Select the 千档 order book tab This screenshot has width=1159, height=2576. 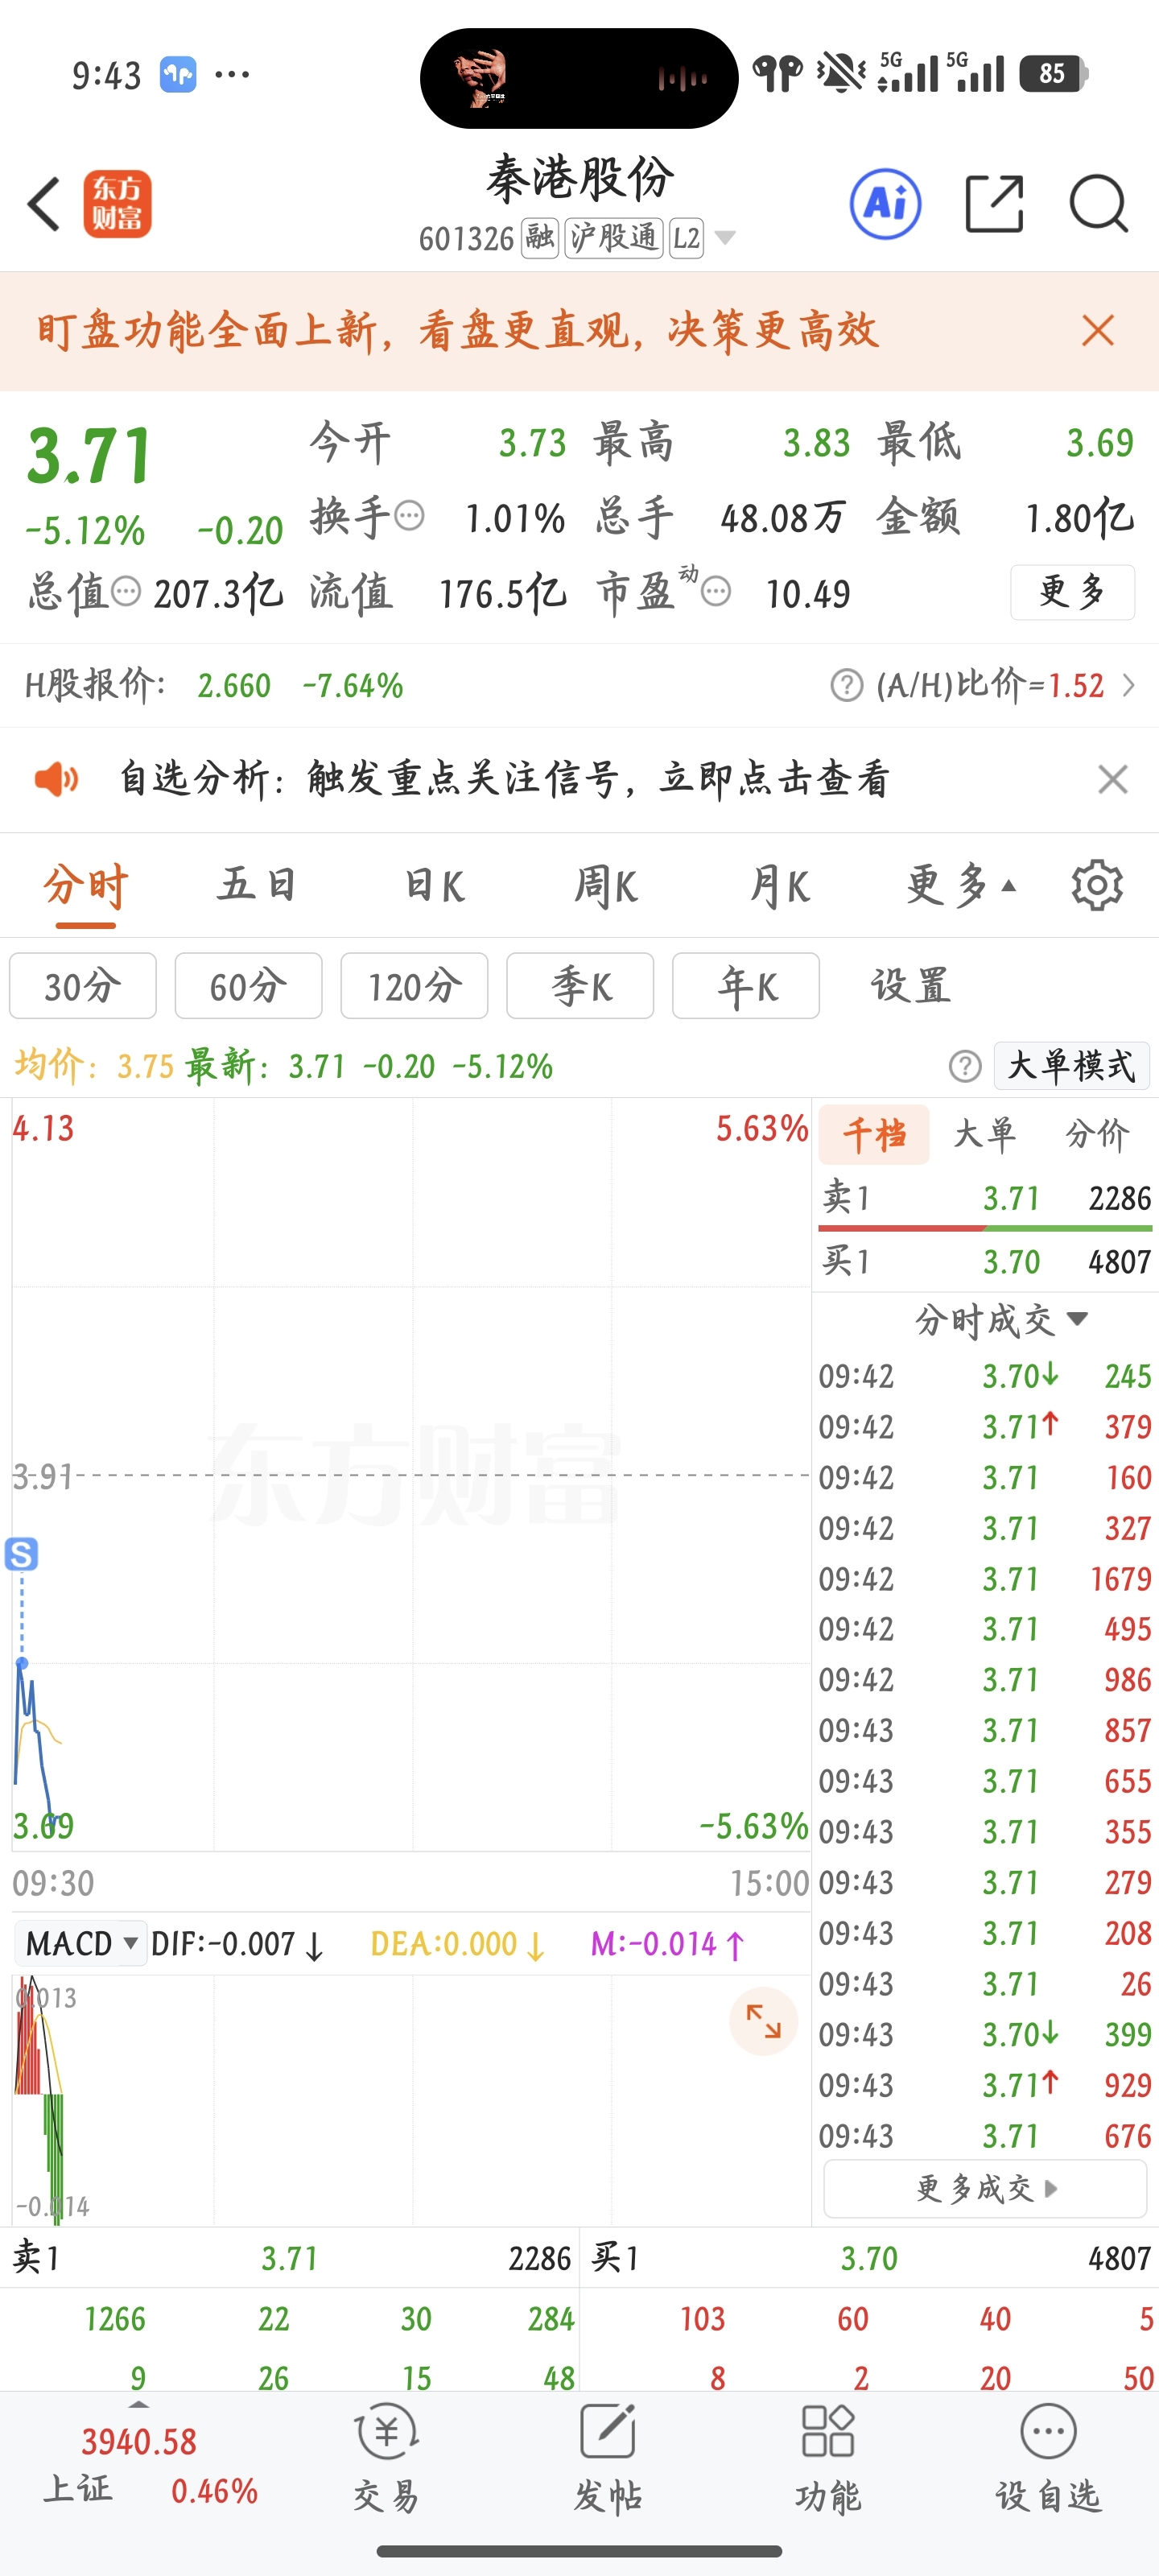(x=874, y=1134)
